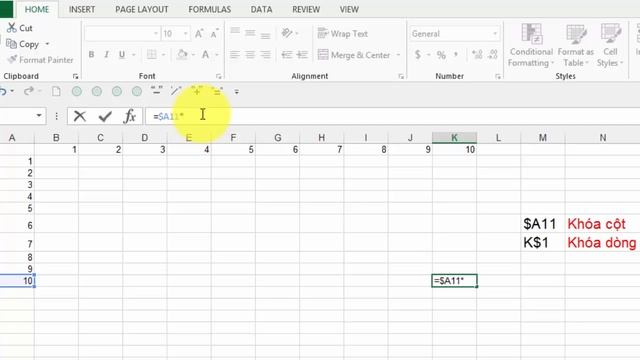Click Decrease Indent icon
Screen dimensions: 640x360
(287, 54)
